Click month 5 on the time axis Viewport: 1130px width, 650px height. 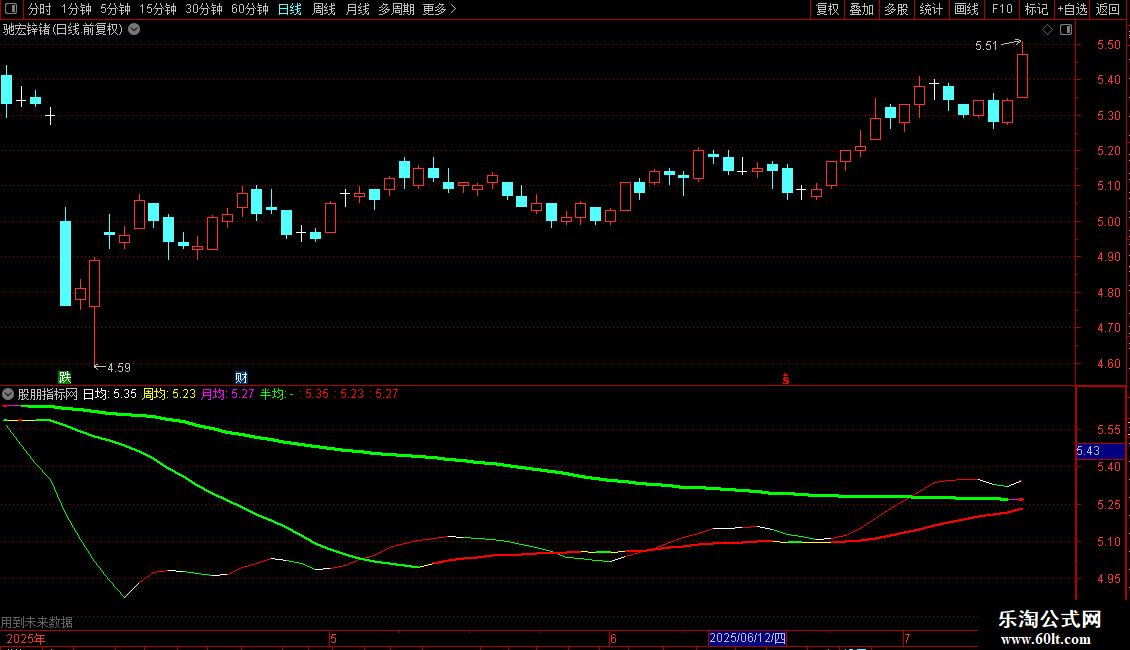334,638
